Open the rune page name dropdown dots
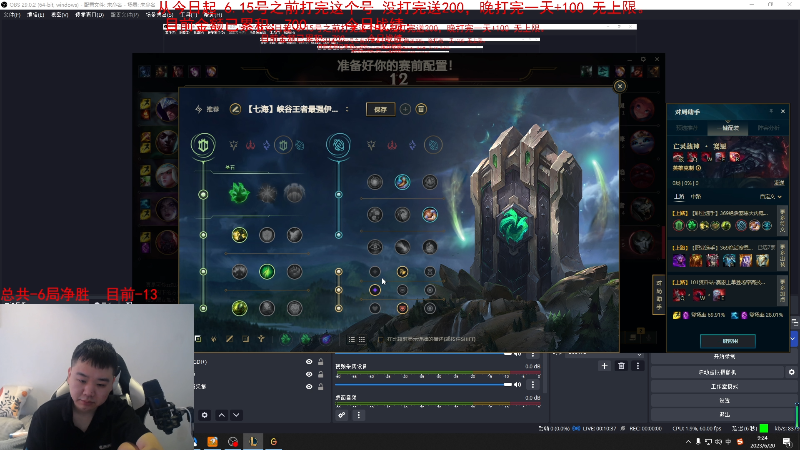Image resolution: width=800 pixels, height=450 pixels. tap(347, 109)
